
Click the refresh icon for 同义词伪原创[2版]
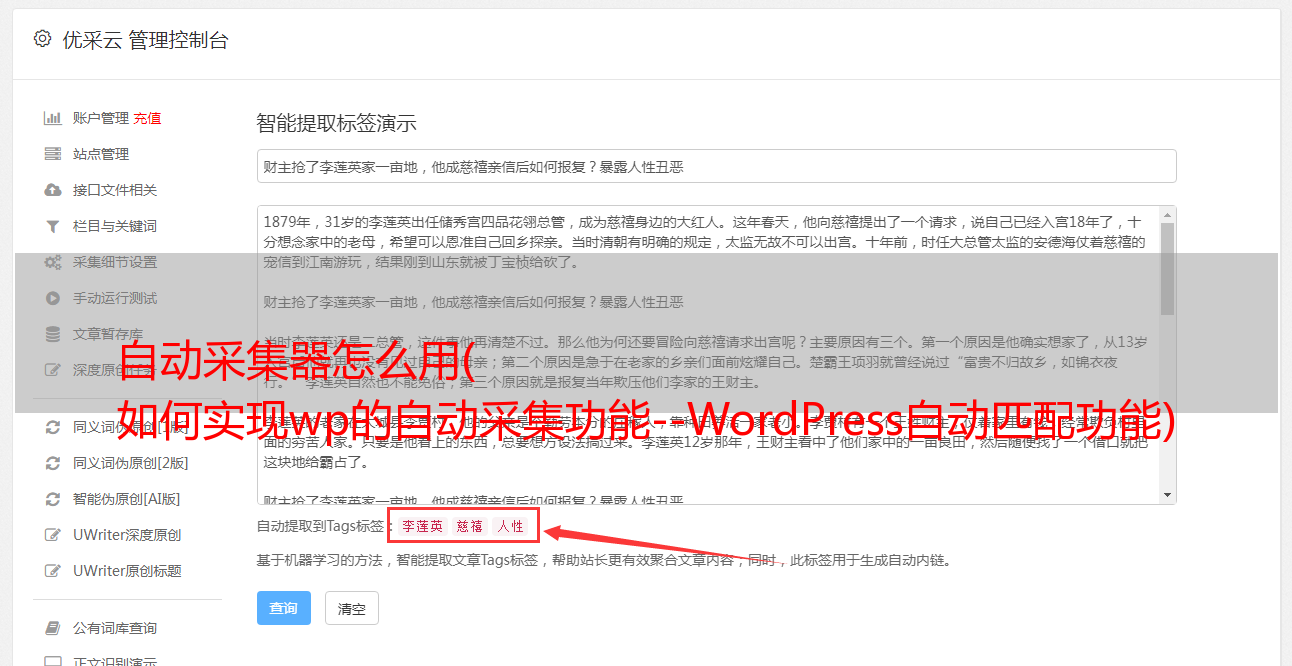click(x=53, y=463)
